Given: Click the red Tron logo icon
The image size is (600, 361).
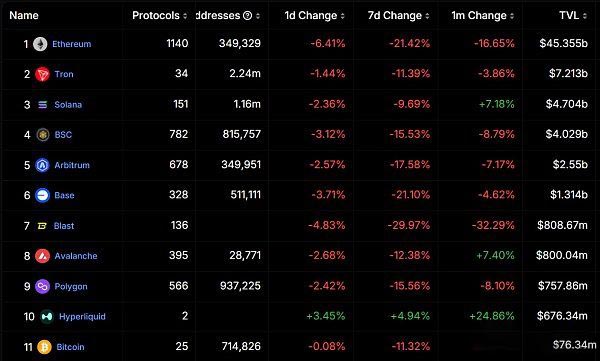Looking at the screenshot, I should (x=42, y=74).
